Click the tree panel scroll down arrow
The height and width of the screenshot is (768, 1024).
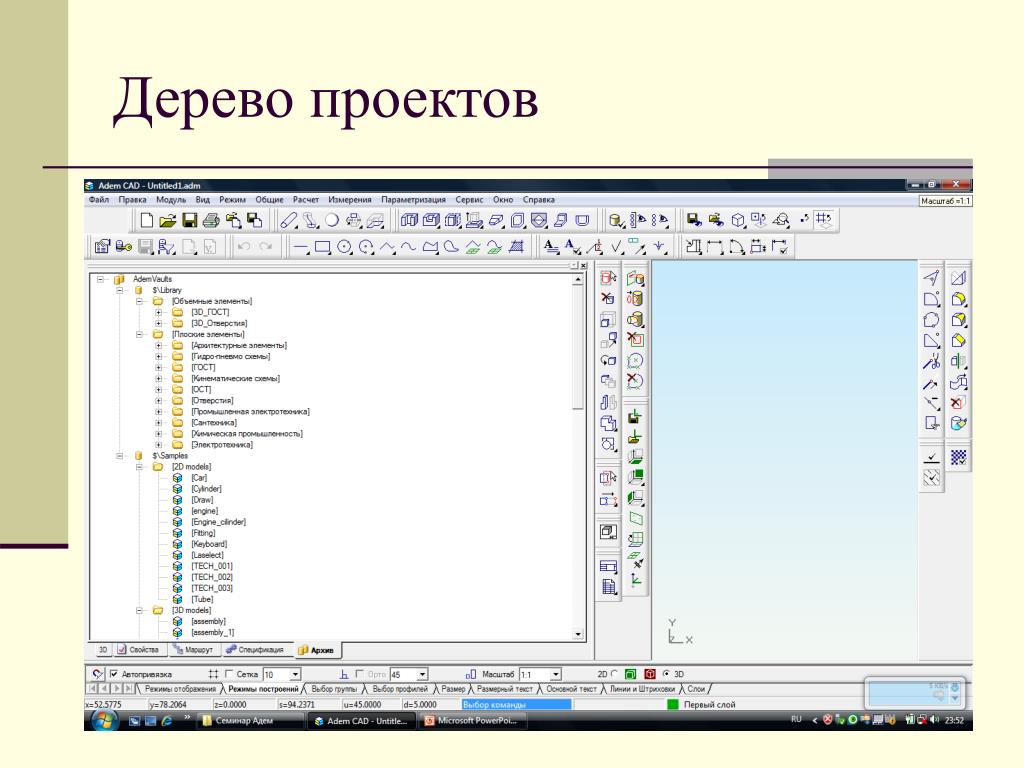coord(578,635)
